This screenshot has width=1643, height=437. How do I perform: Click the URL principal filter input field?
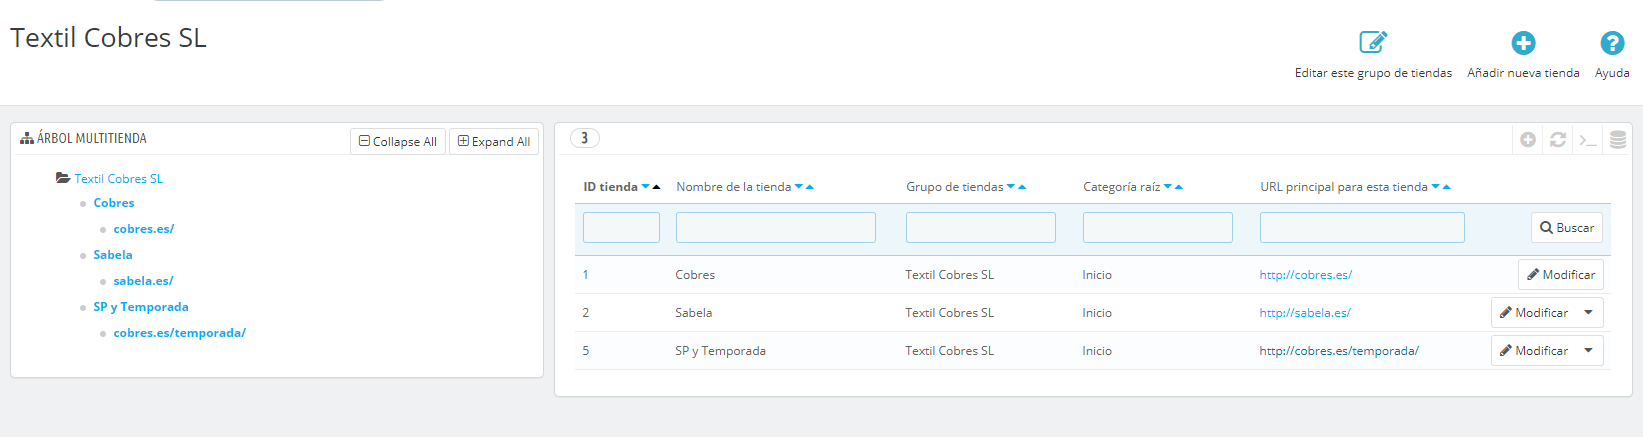click(1362, 227)
